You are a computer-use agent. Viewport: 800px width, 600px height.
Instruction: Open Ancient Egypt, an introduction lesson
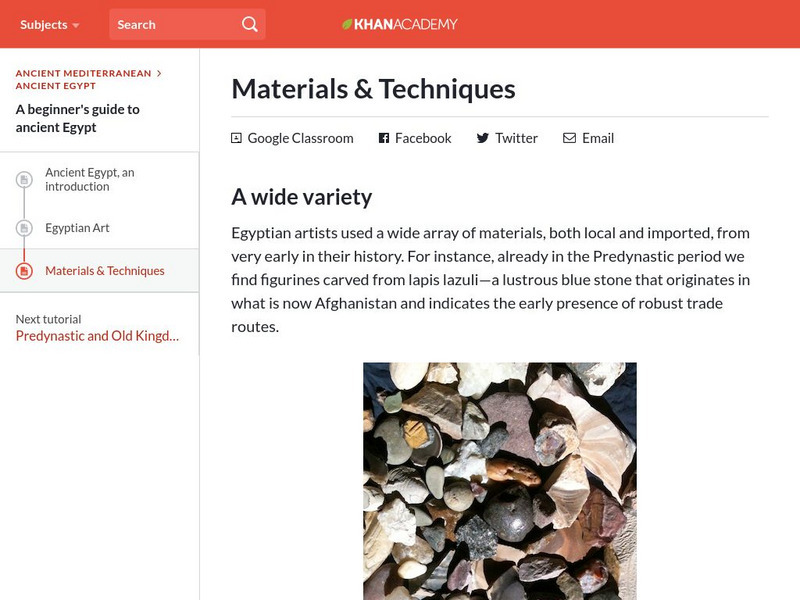coord(90,180)
